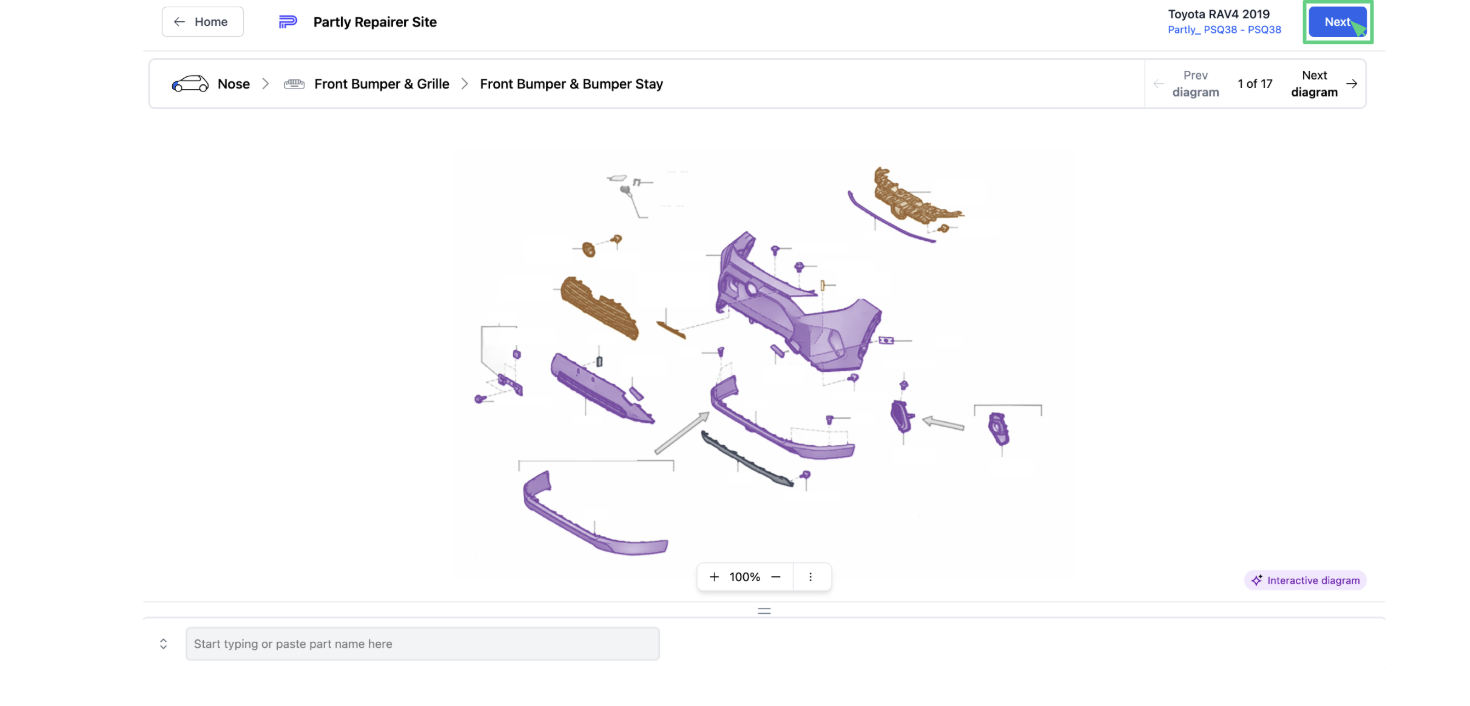This screenshot has width=1470, height=706.
Task: Click the grille icon in breadcrumb
Action: point(294,84)
